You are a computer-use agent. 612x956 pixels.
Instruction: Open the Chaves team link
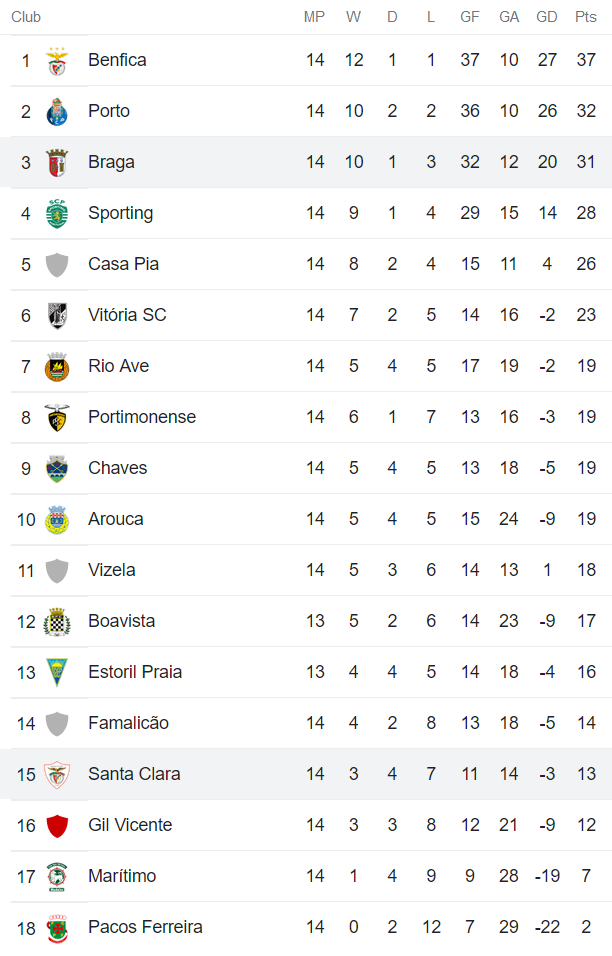click(117, 468)
